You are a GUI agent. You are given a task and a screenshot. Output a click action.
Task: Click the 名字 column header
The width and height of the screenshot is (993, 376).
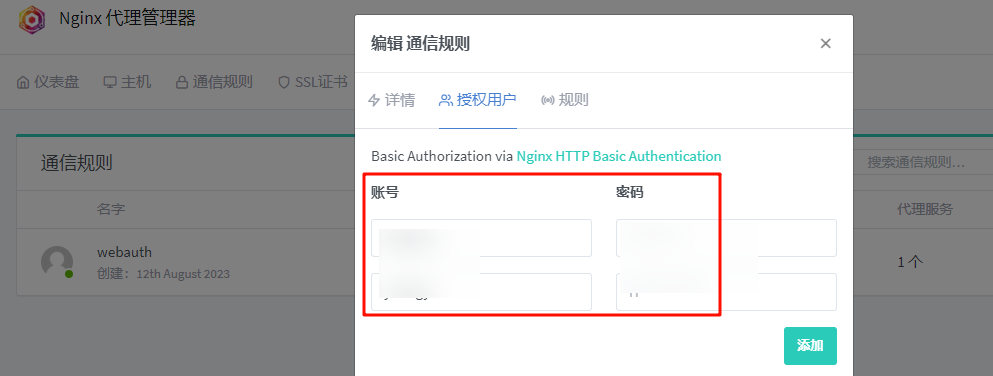click(111, 209)
